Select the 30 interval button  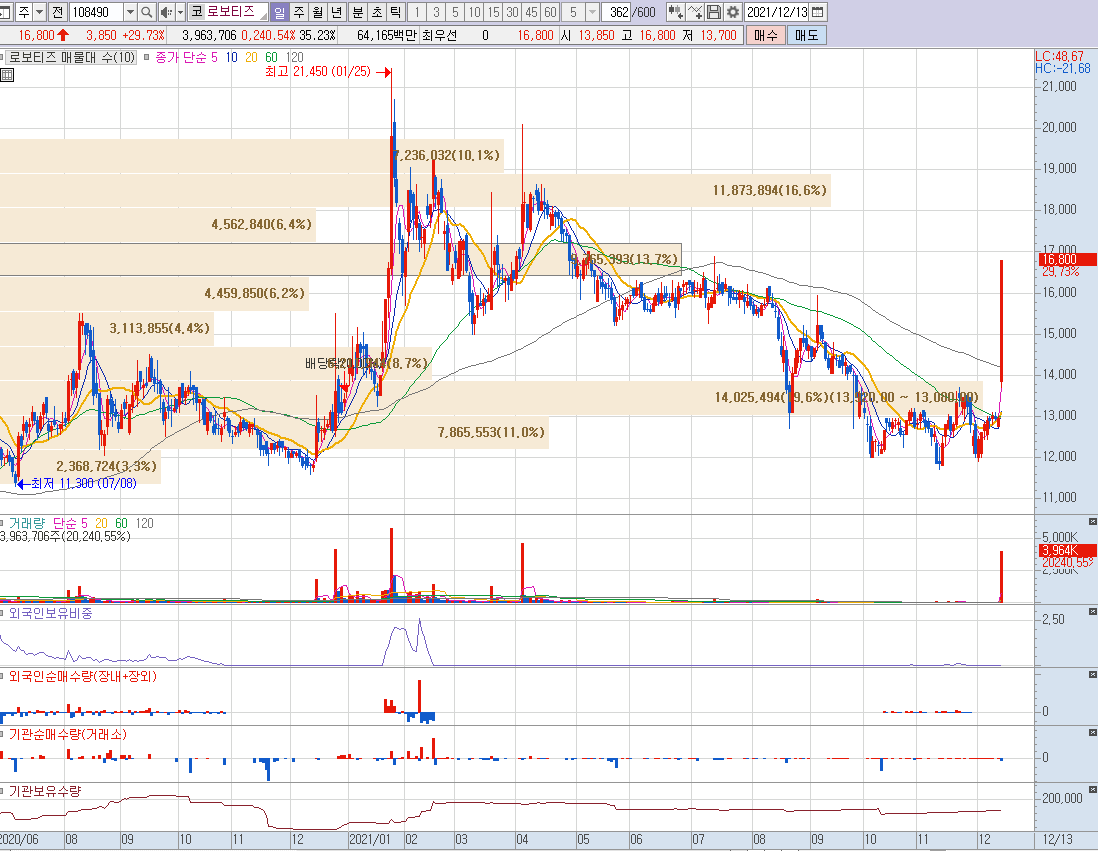[512, 12]
